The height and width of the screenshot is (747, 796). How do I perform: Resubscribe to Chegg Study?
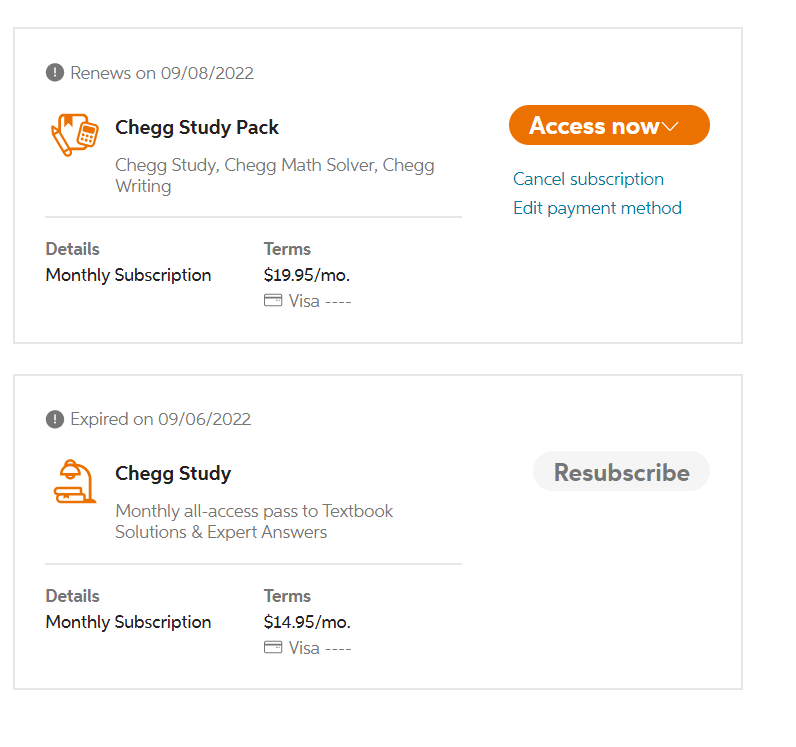click(621, 472)
